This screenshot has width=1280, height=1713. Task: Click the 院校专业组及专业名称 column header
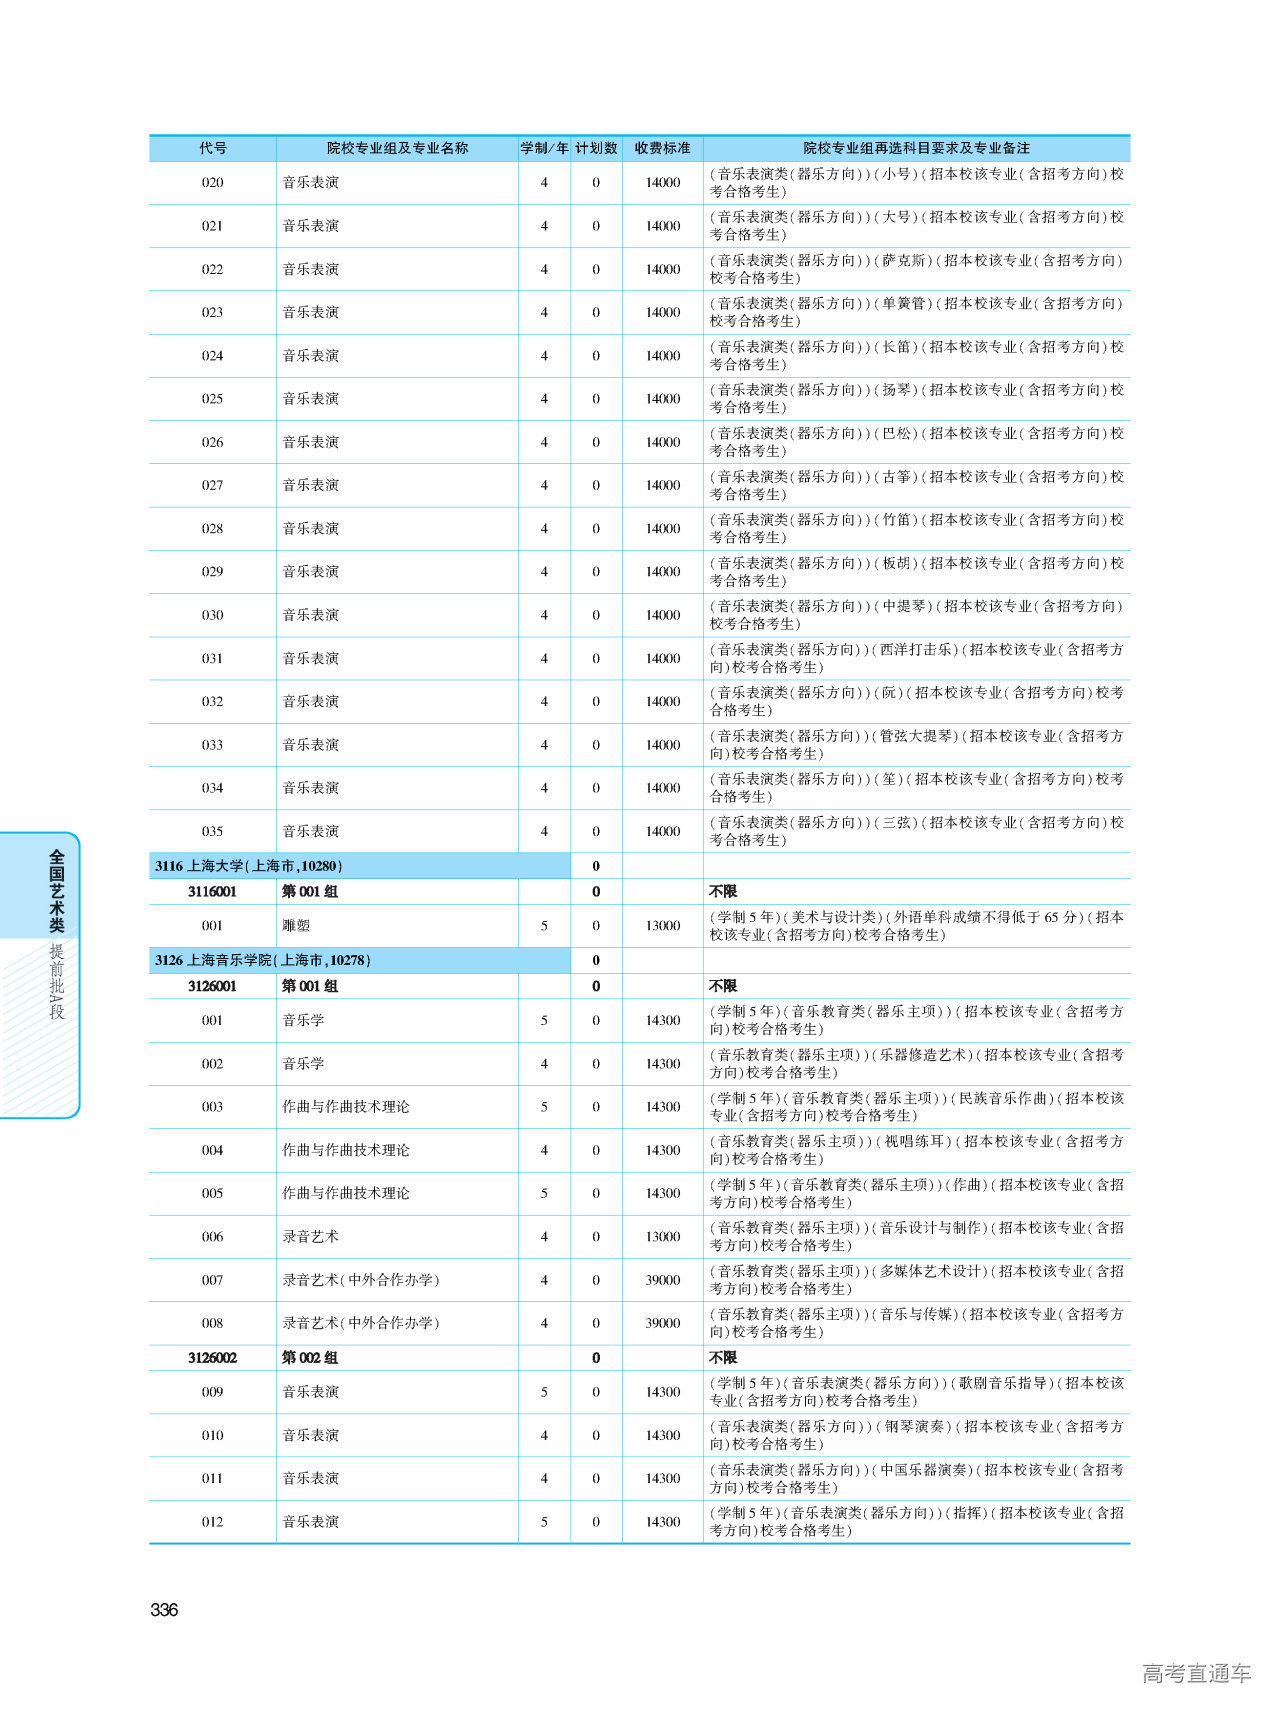click(397, 148)
